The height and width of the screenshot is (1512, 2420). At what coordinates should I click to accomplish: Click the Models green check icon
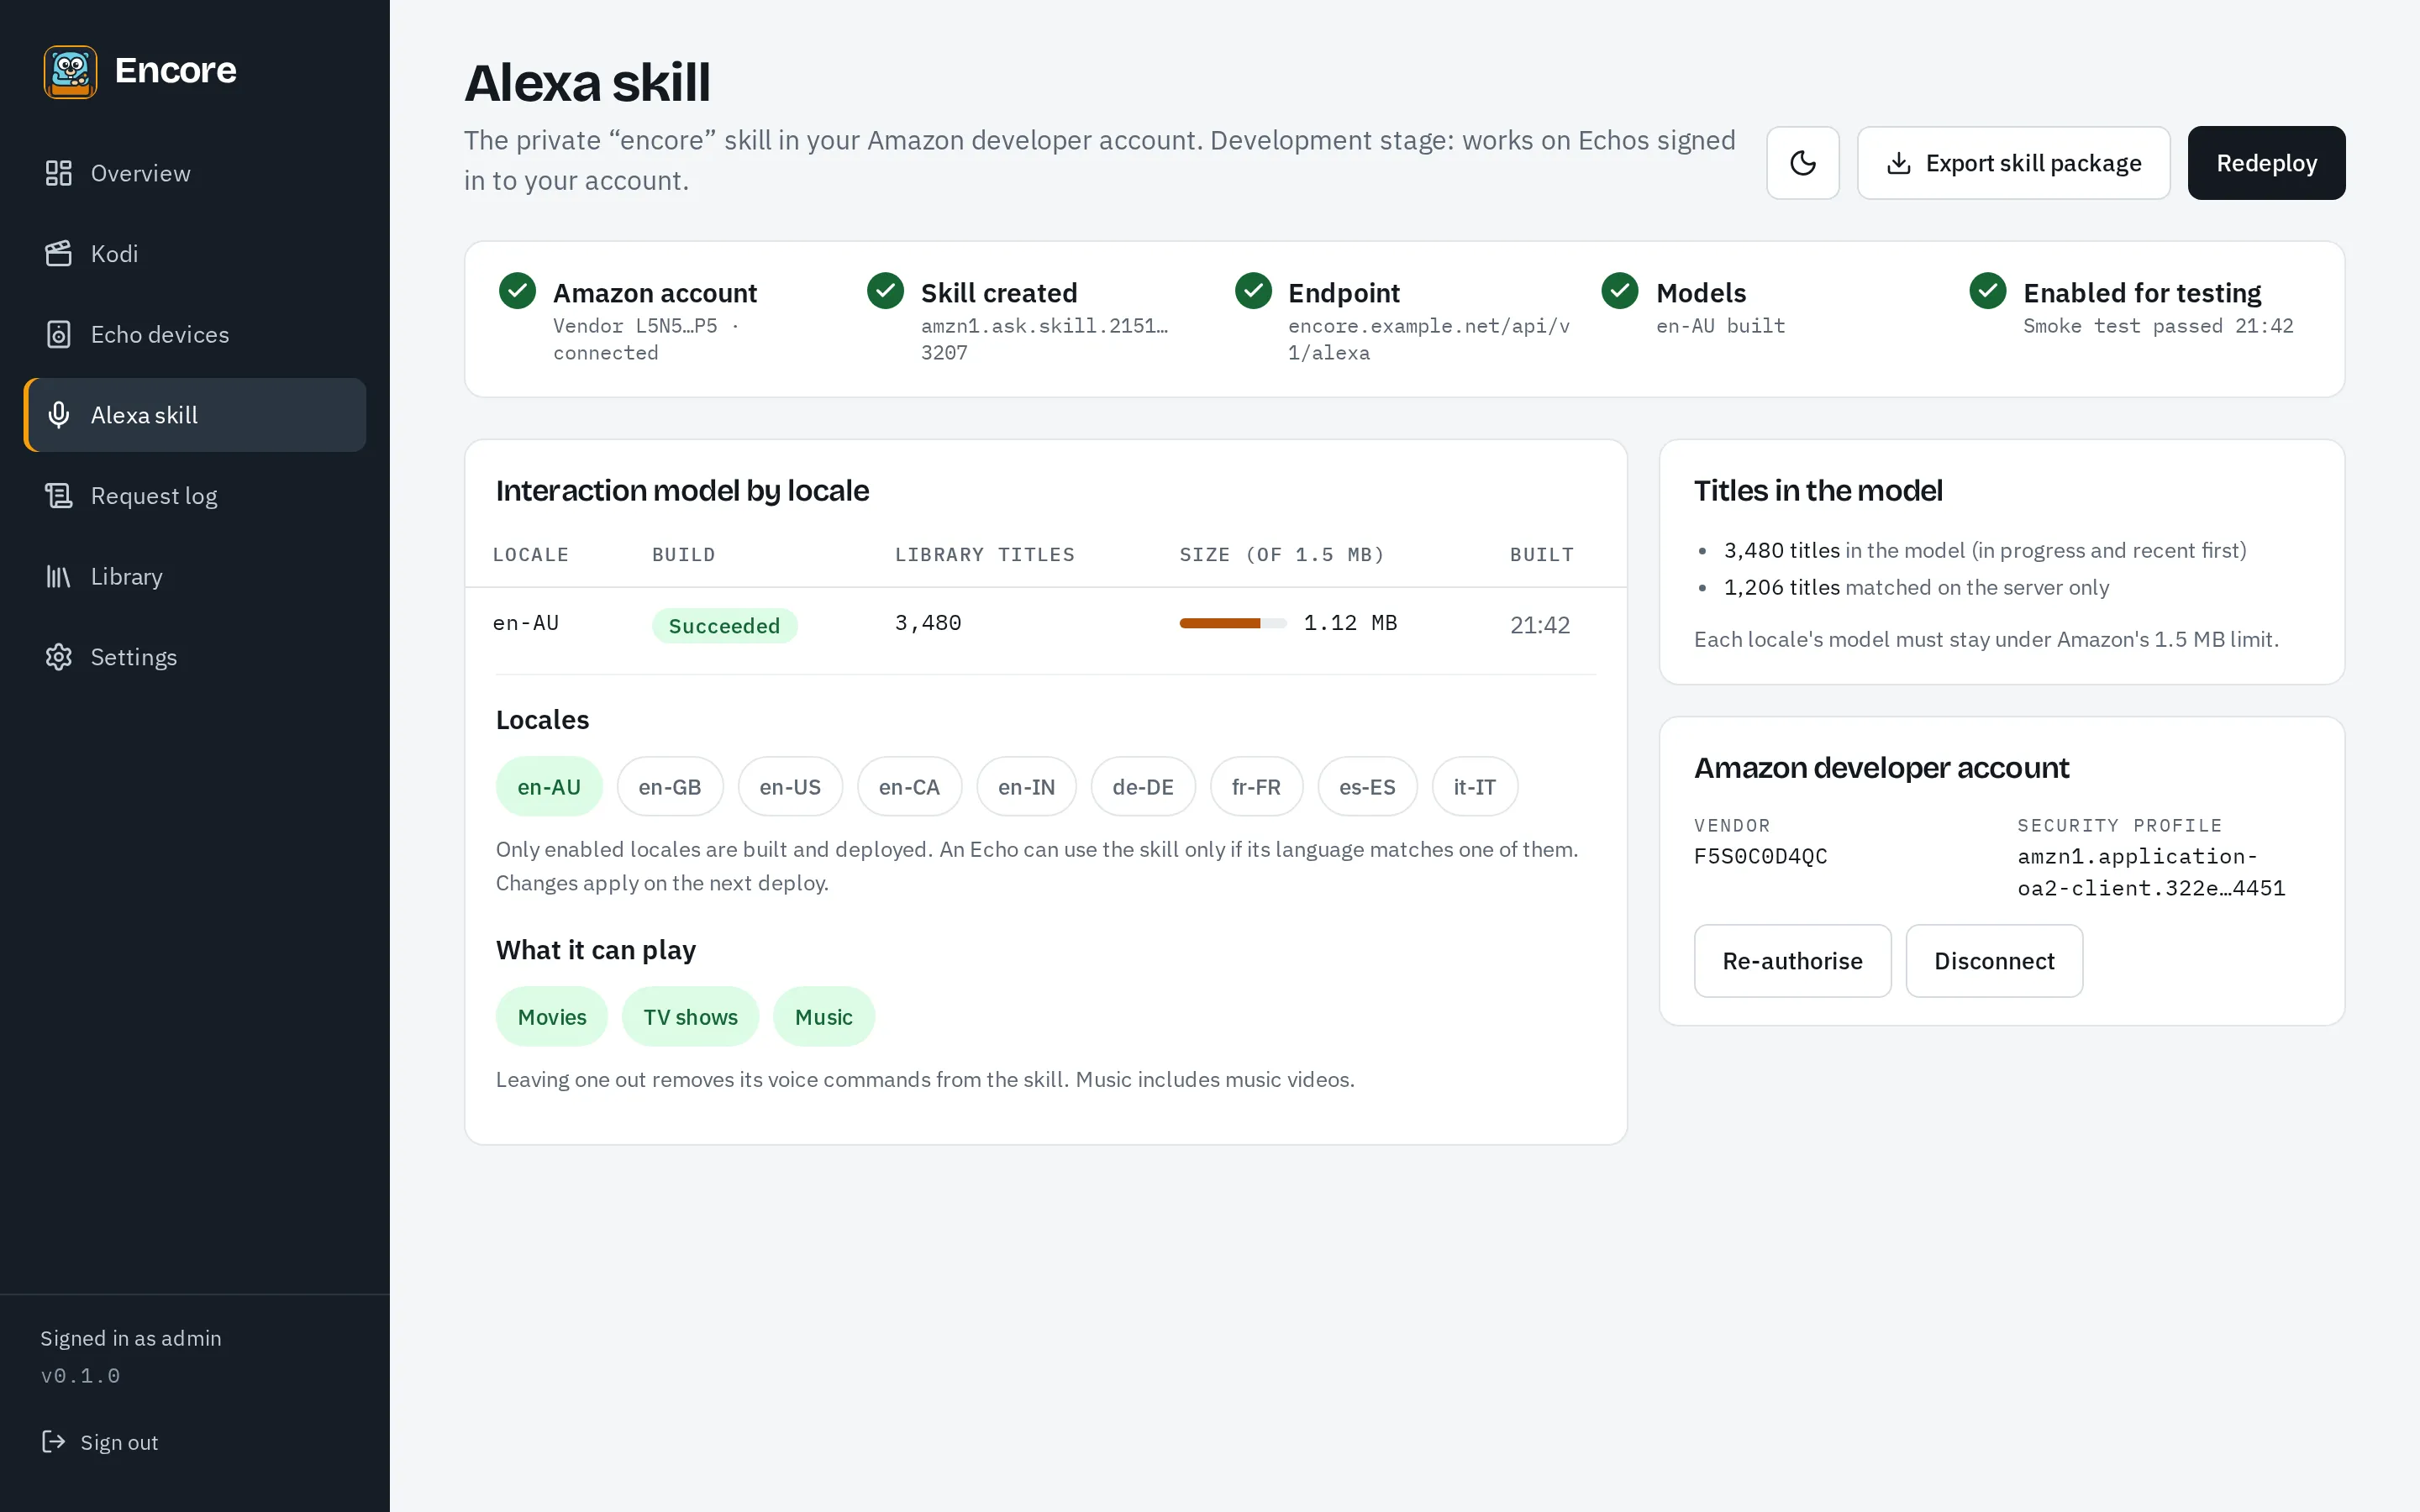(1620, 291)
